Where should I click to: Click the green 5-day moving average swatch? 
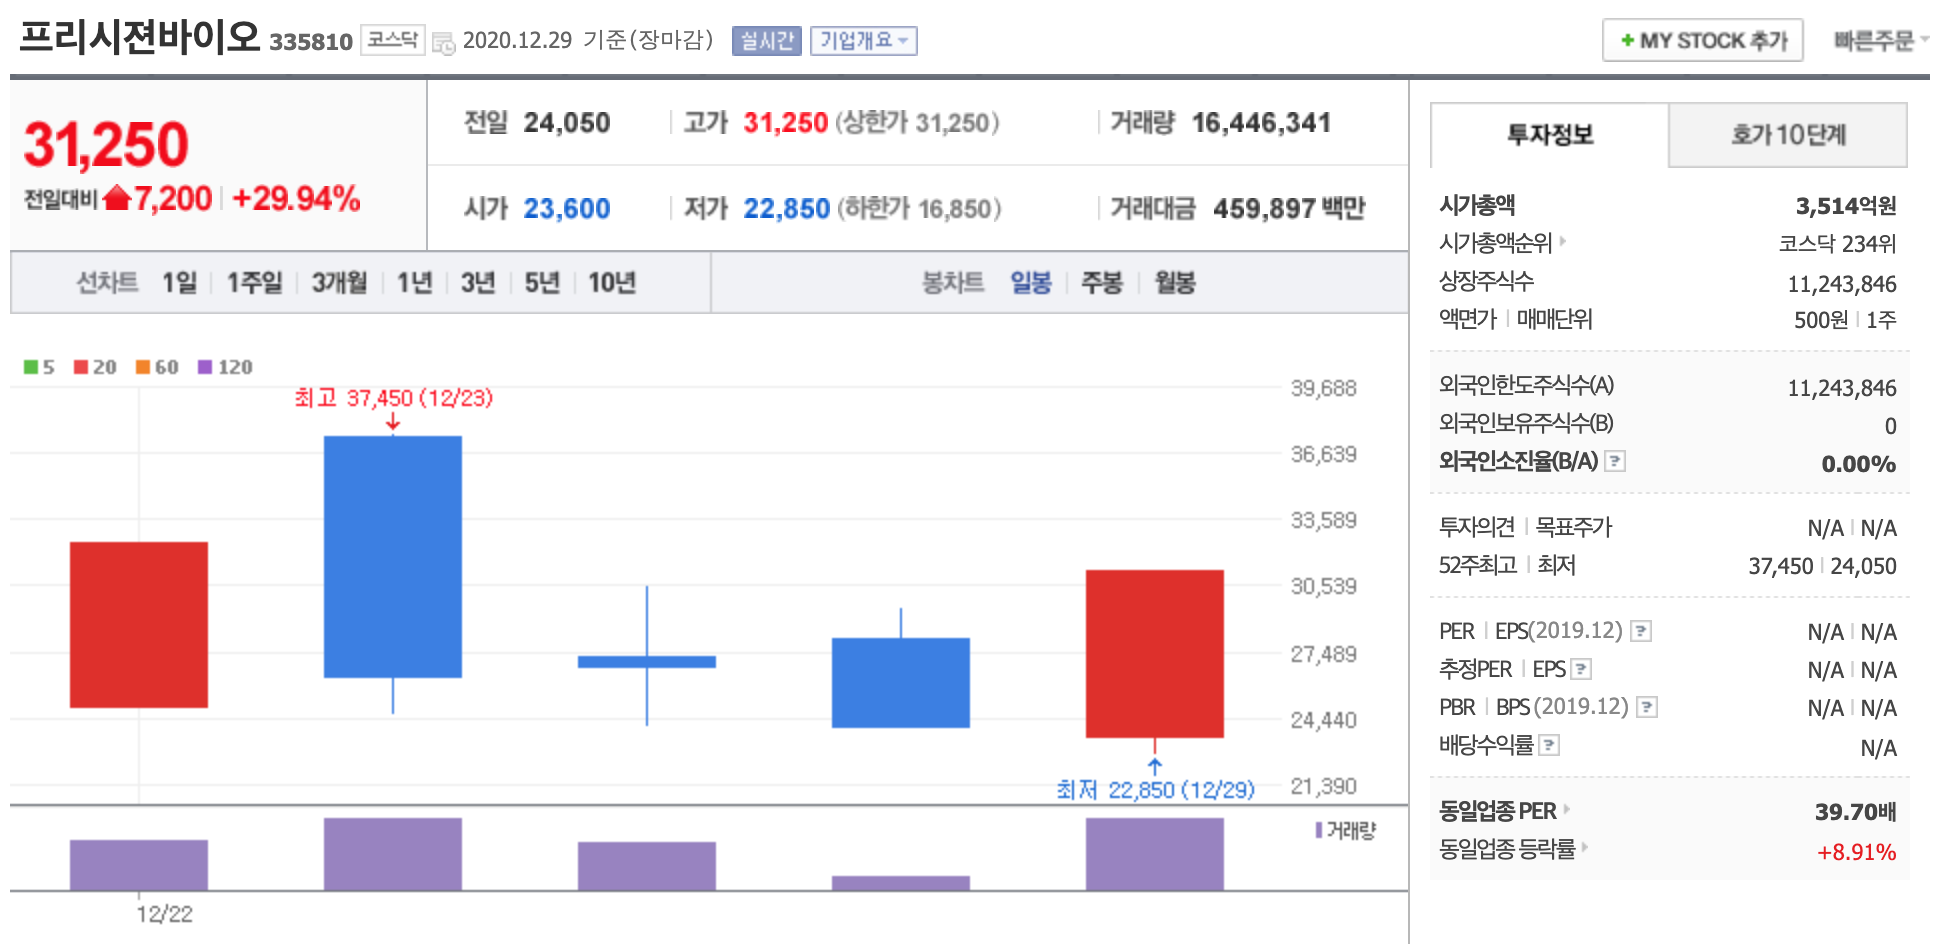pyautogui.click(x=31, y=367)
